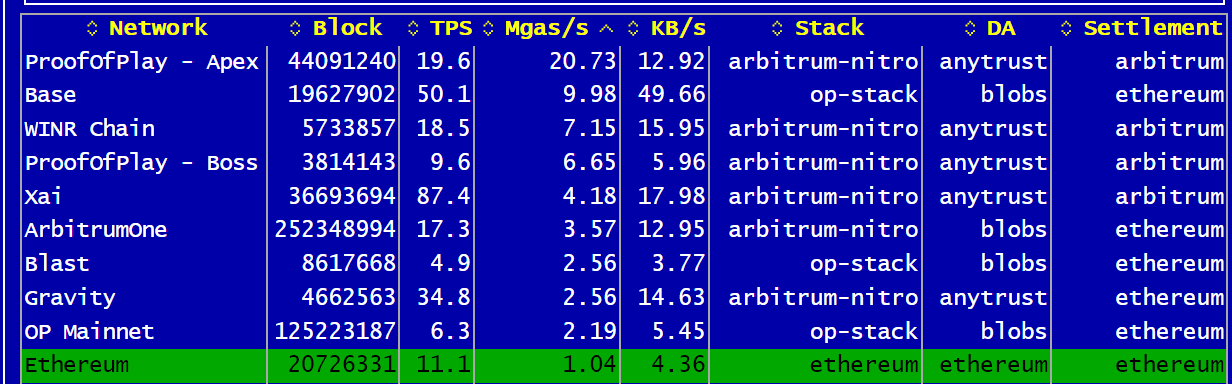The image size is (1232, 384).
Task: Click the sort arrows beside TPS header
Action: [414, 28]
